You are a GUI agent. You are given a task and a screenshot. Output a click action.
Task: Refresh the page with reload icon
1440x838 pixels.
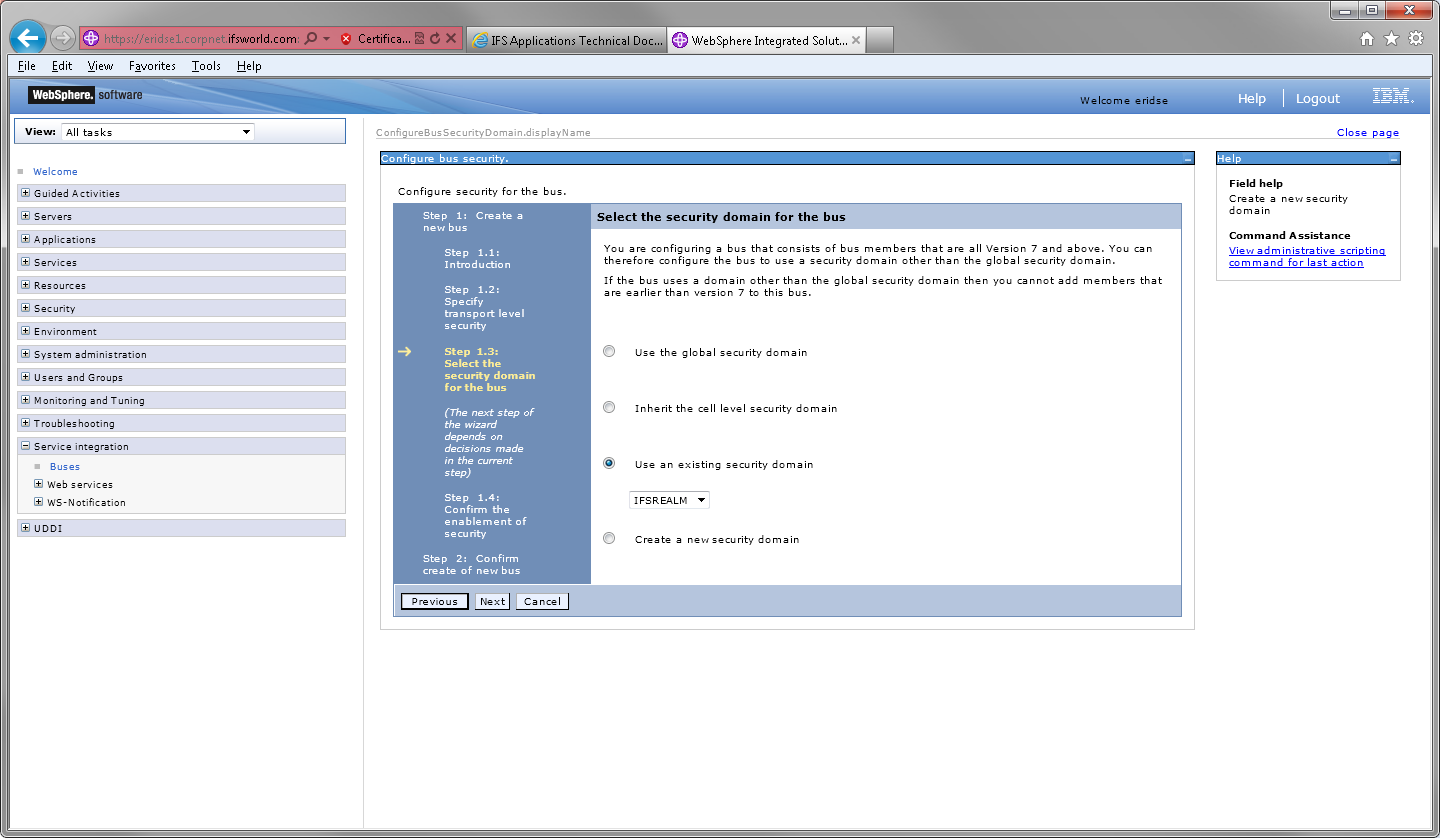pyautogui.click(x=435, y=39)
